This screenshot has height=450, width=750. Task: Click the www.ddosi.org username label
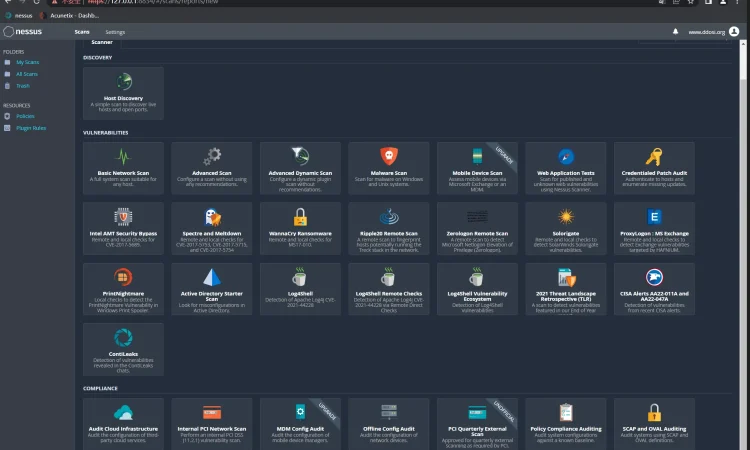[706, 32]
